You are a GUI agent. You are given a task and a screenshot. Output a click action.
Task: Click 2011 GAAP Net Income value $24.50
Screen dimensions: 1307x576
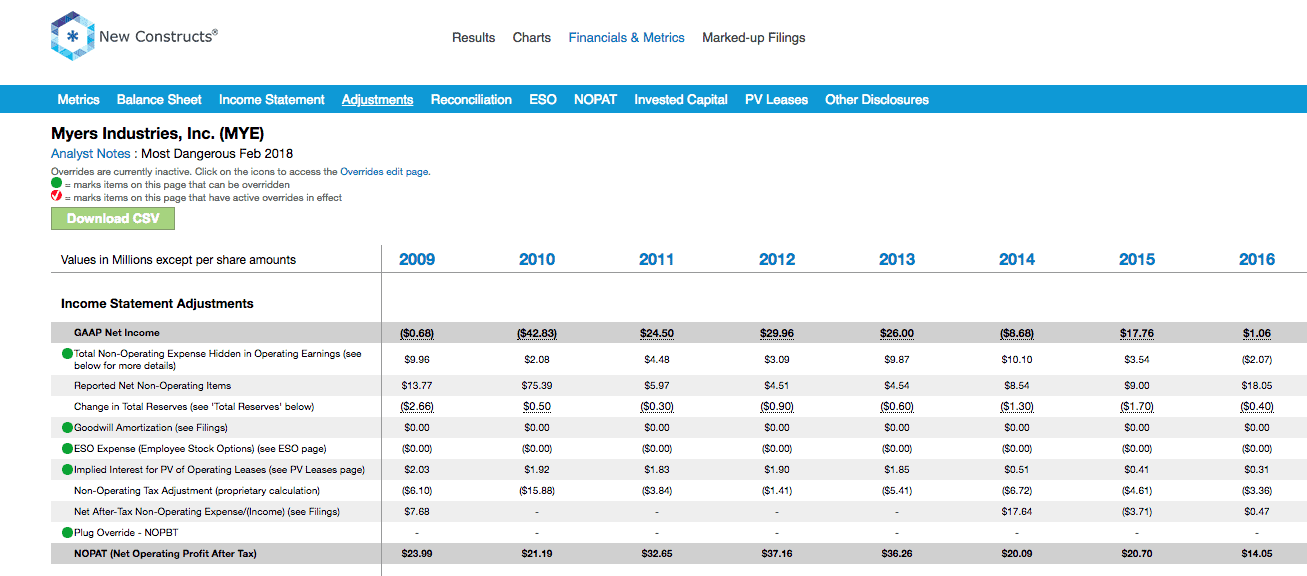click(657, 333)
